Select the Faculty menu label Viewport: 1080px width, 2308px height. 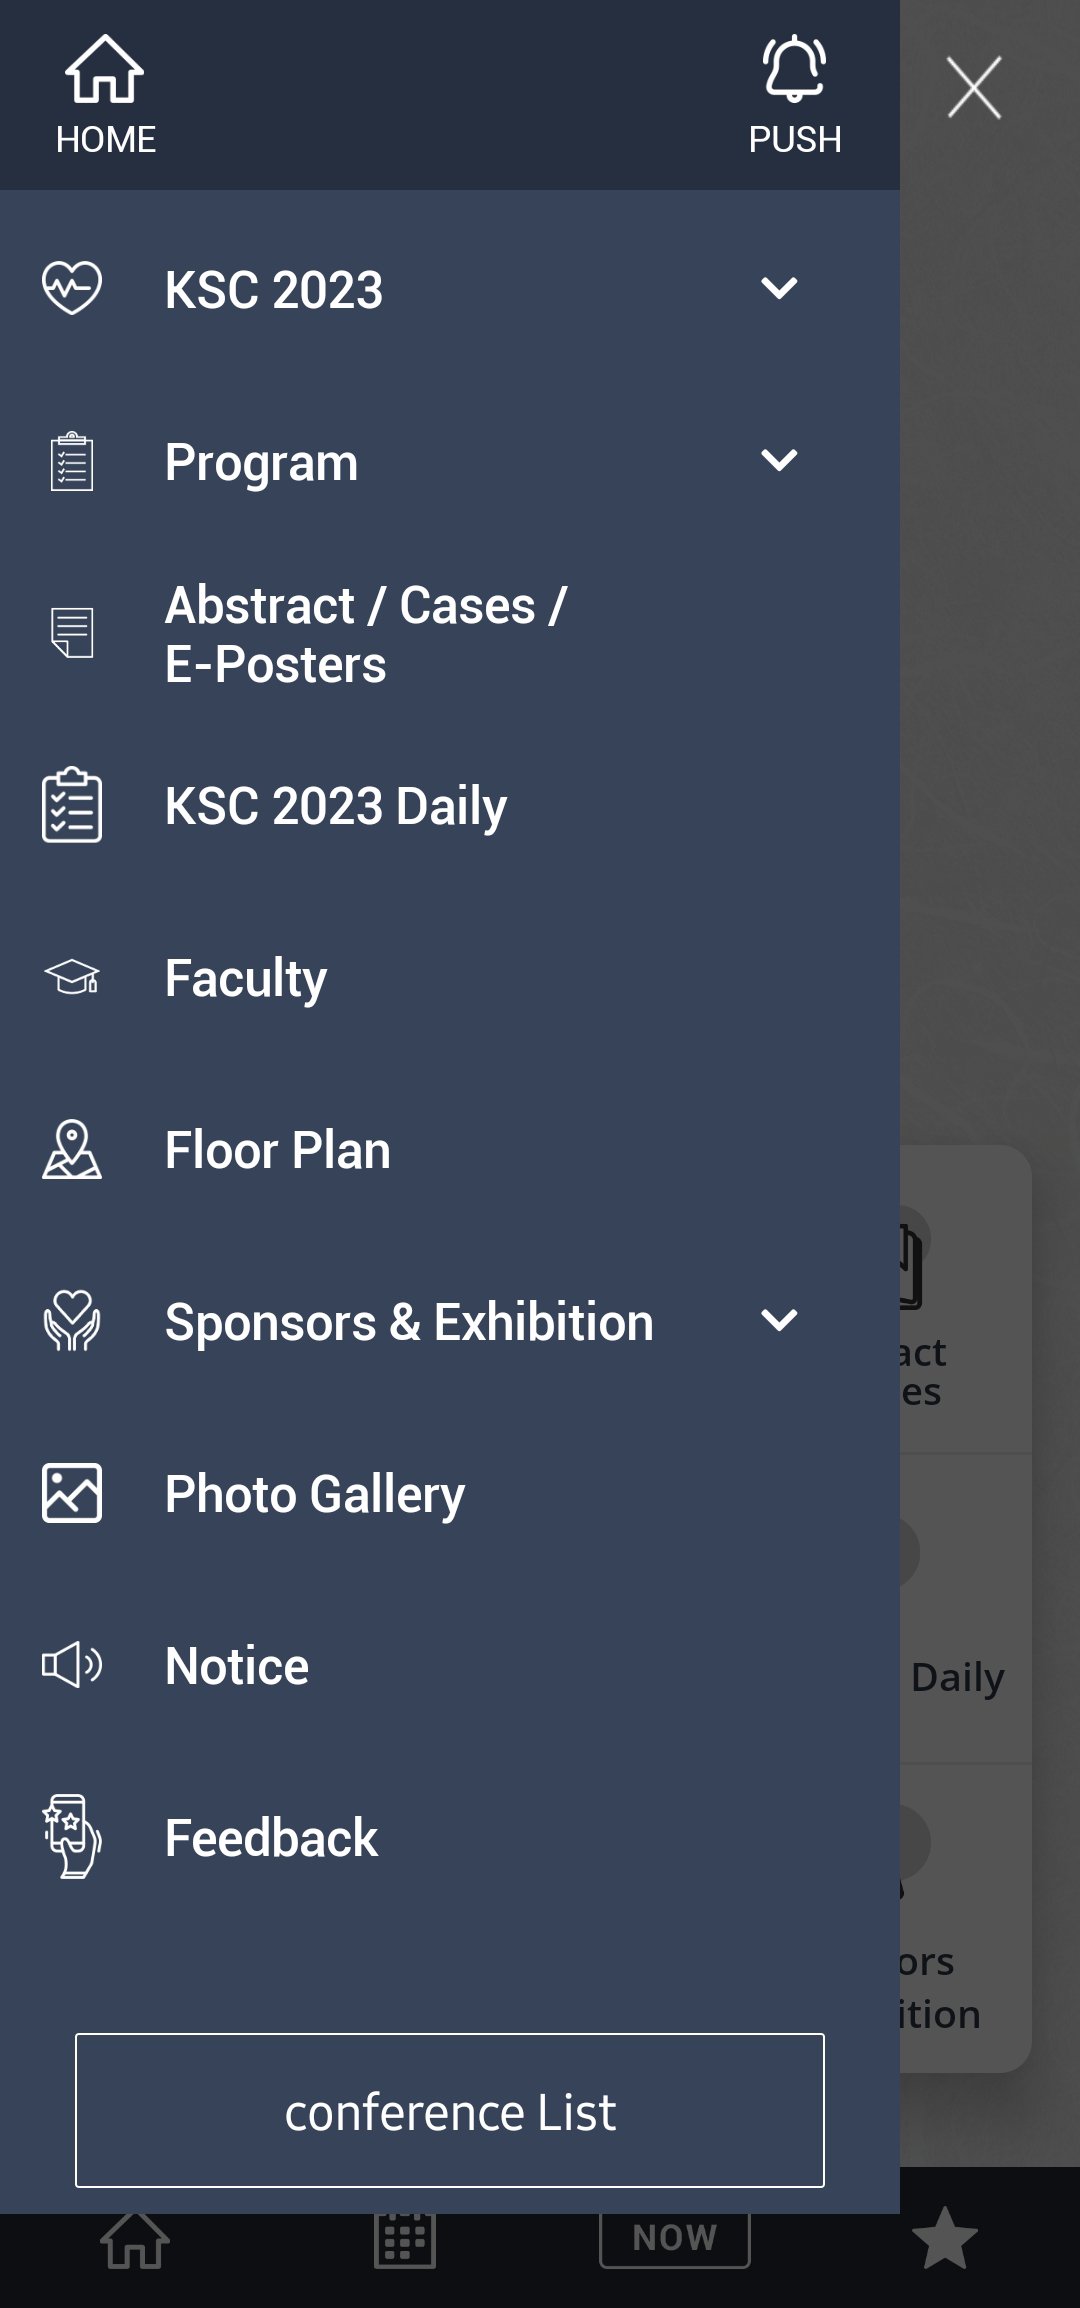(x=246, y=978)
